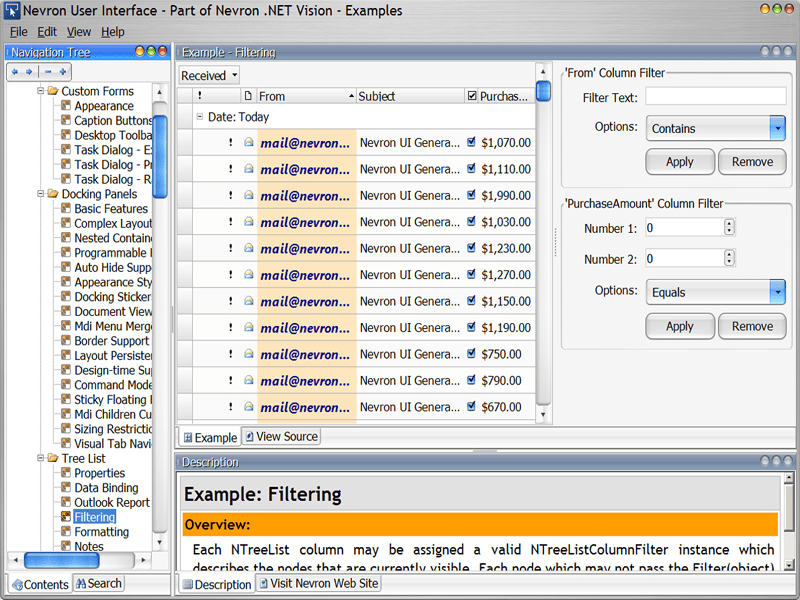Open the Contains options dropdown

click(x=778, y=128)
